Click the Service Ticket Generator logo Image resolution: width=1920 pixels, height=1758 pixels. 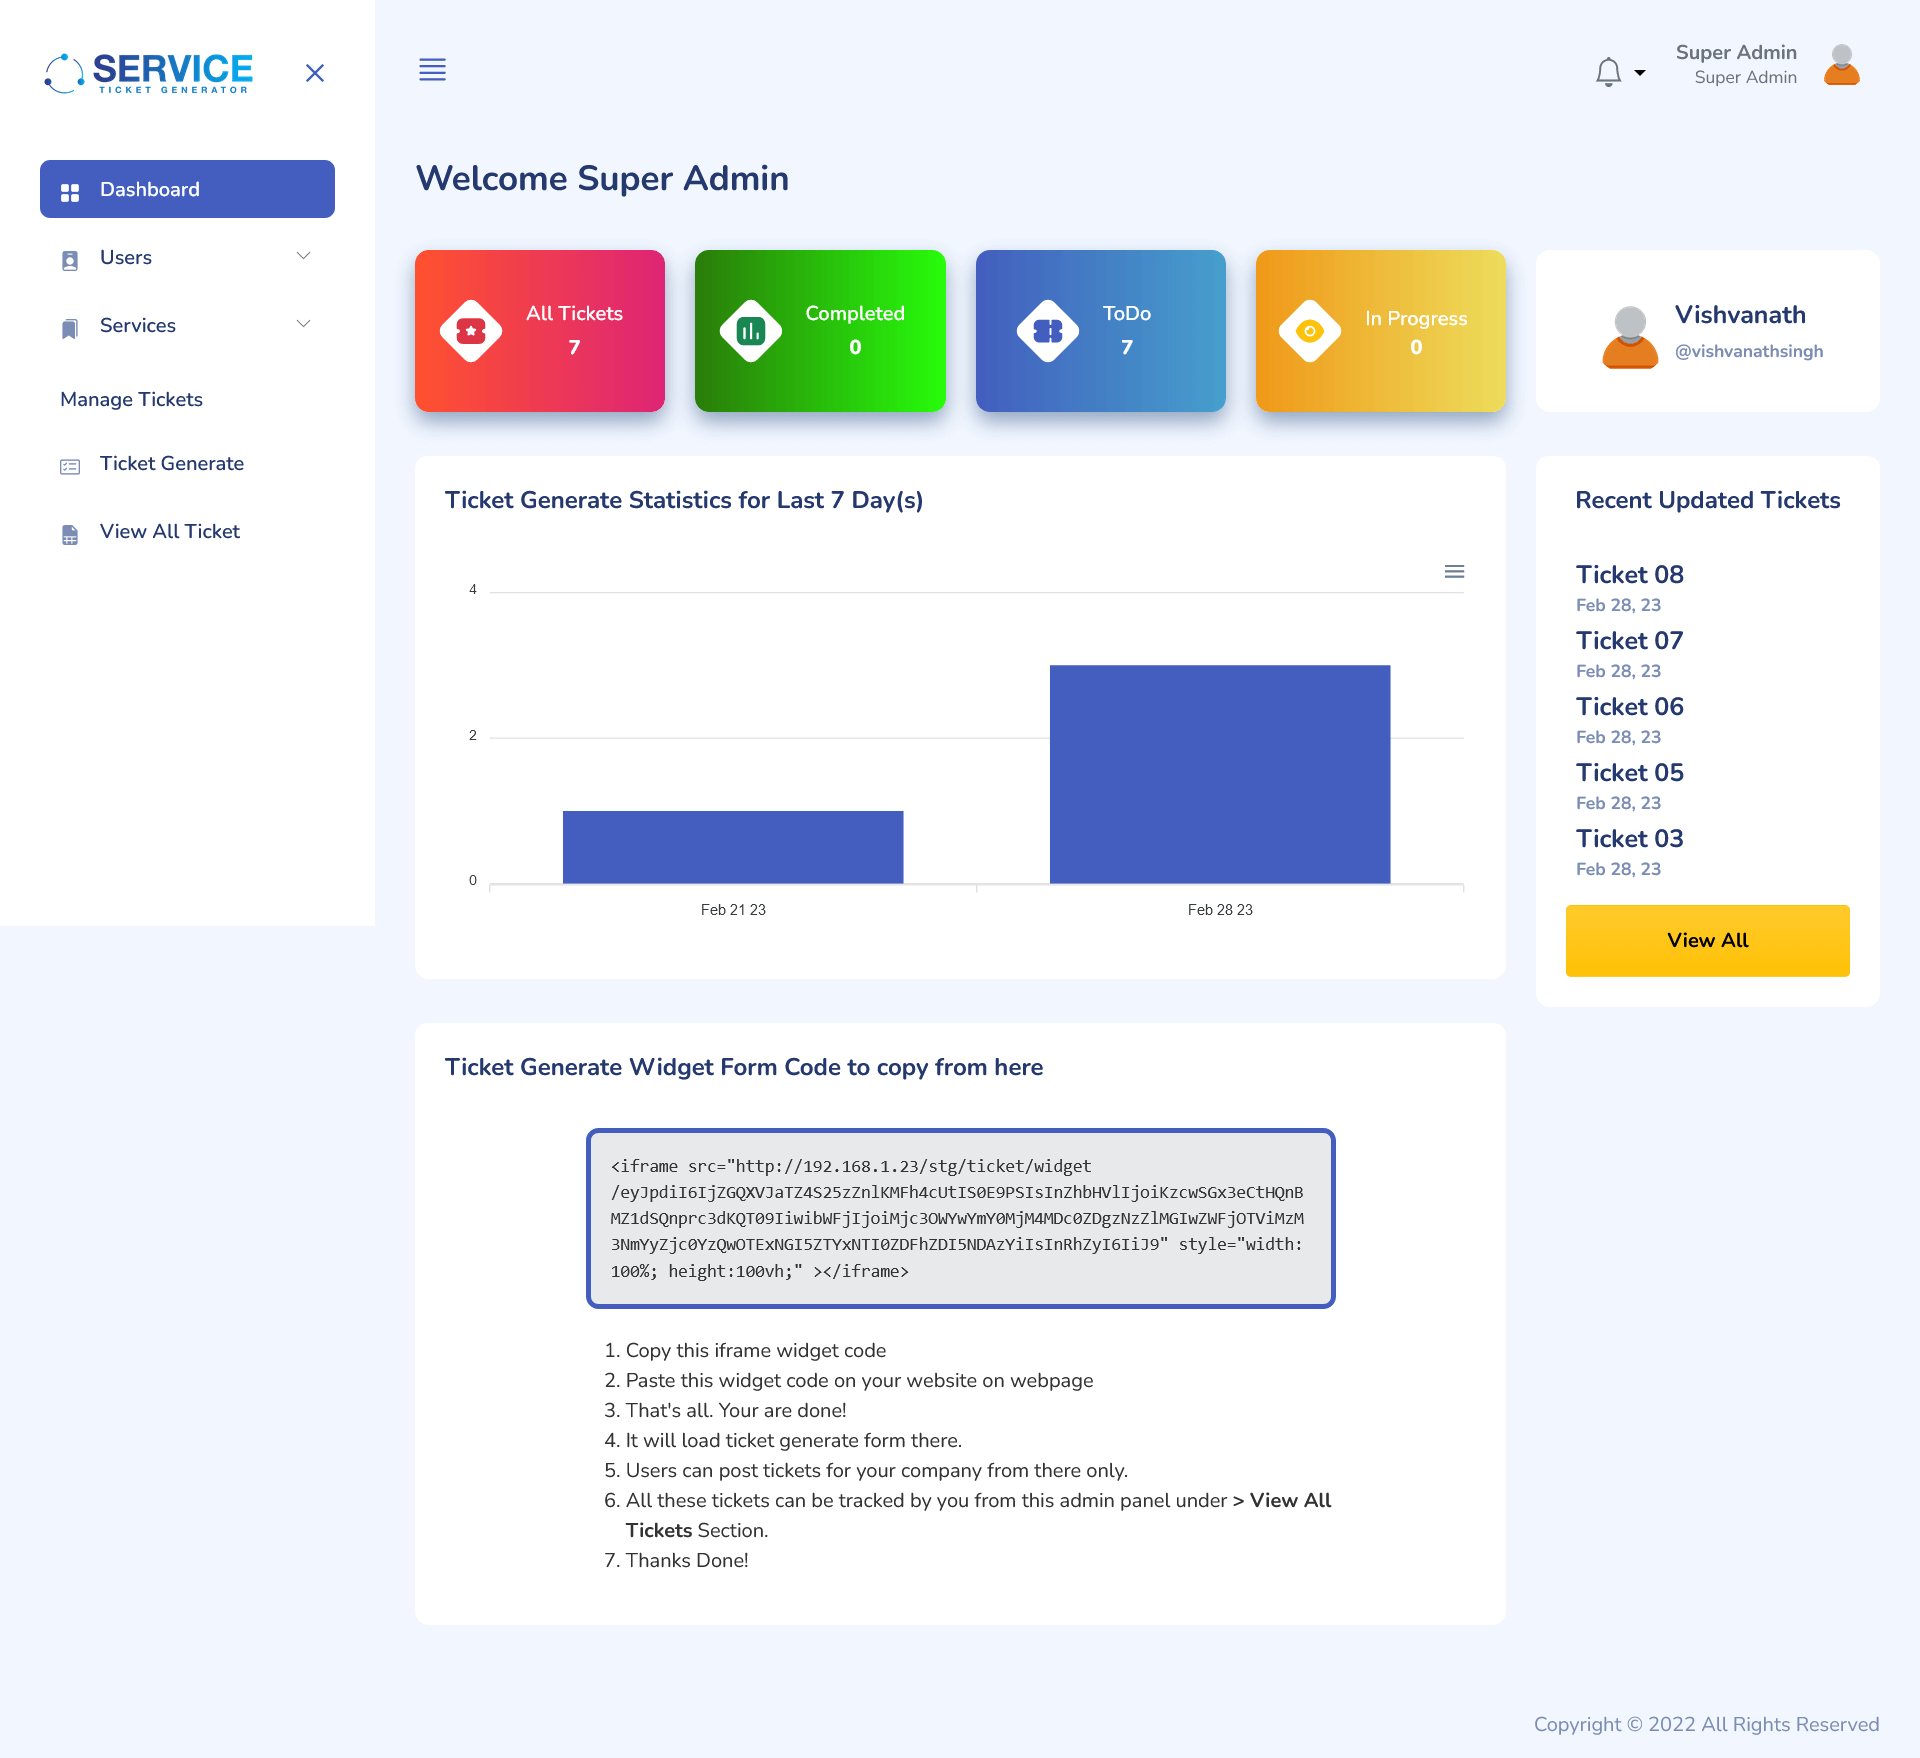coord(149,73)
